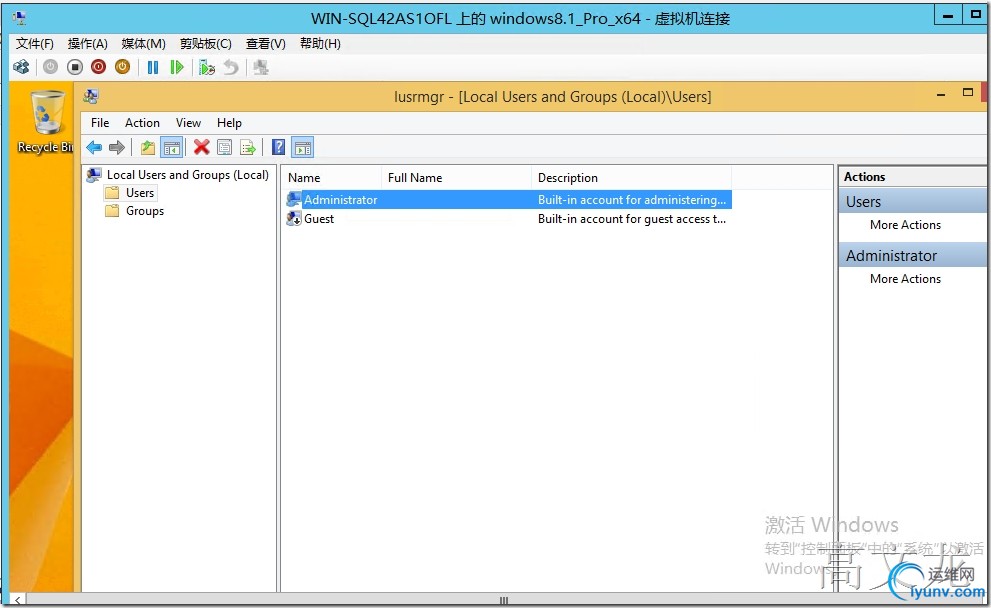The width and height of the screenshot is (991, 608).
Task: Go up one level using the folder icon
Action: 147,148
